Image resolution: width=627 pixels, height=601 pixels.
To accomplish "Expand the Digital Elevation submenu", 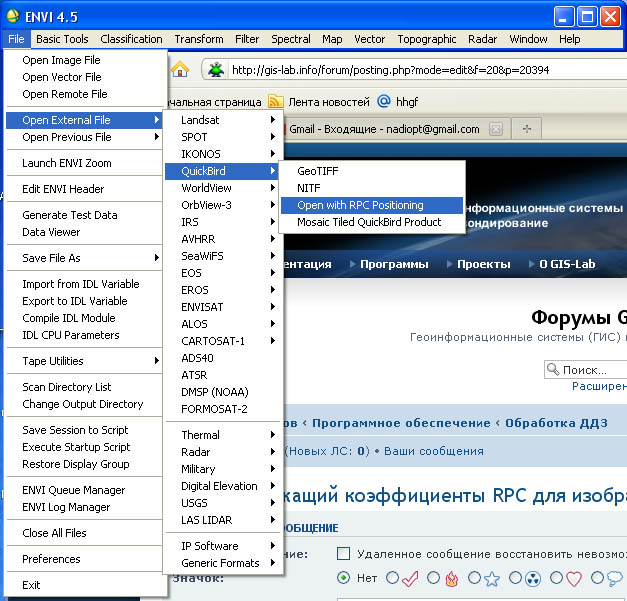I will [224, 486].
